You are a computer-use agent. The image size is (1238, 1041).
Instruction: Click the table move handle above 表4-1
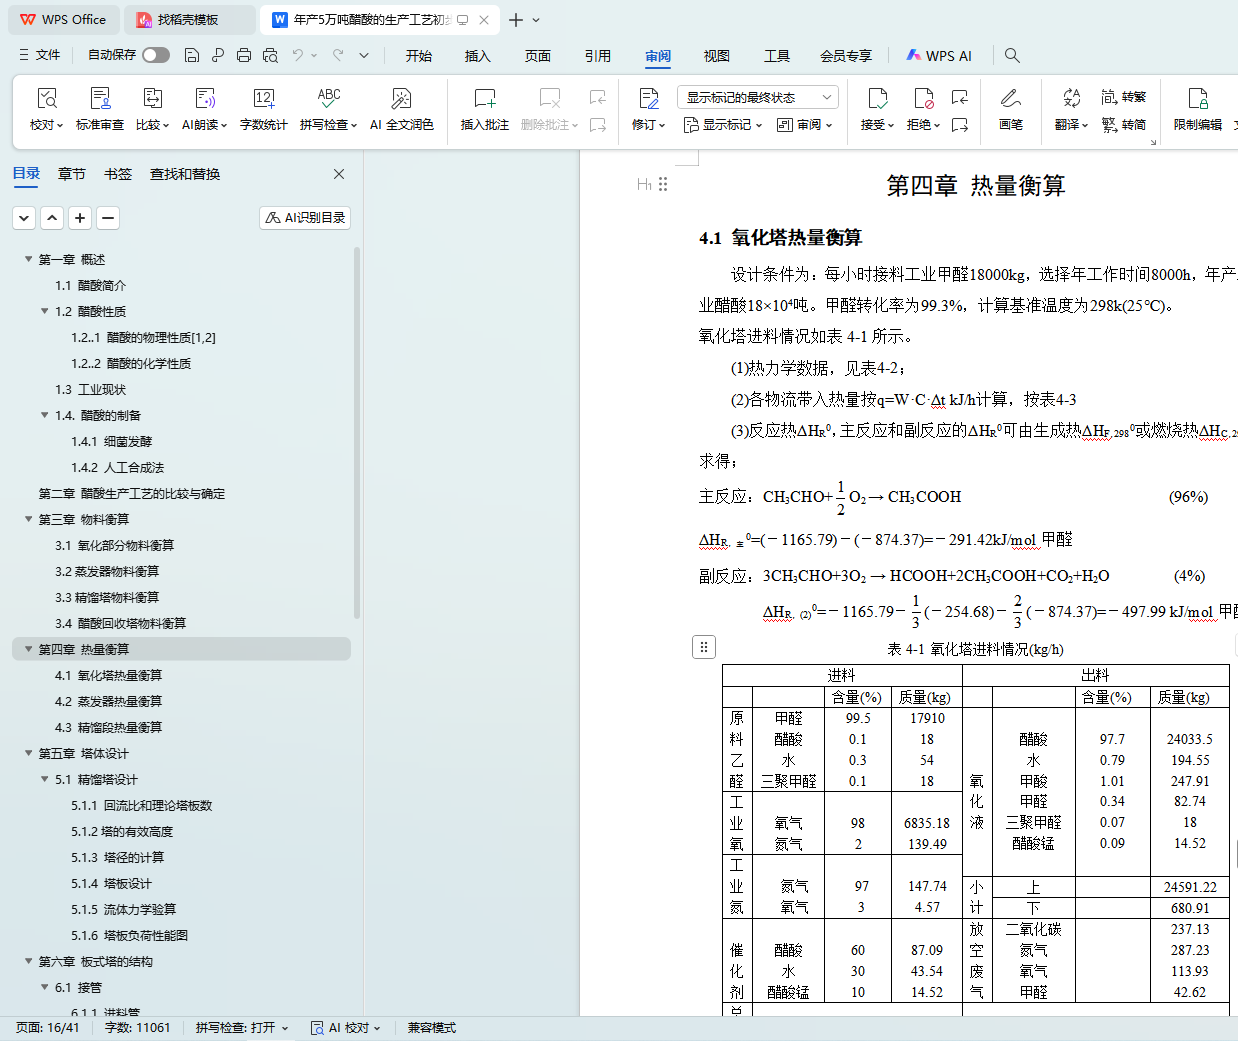[703, 647]
